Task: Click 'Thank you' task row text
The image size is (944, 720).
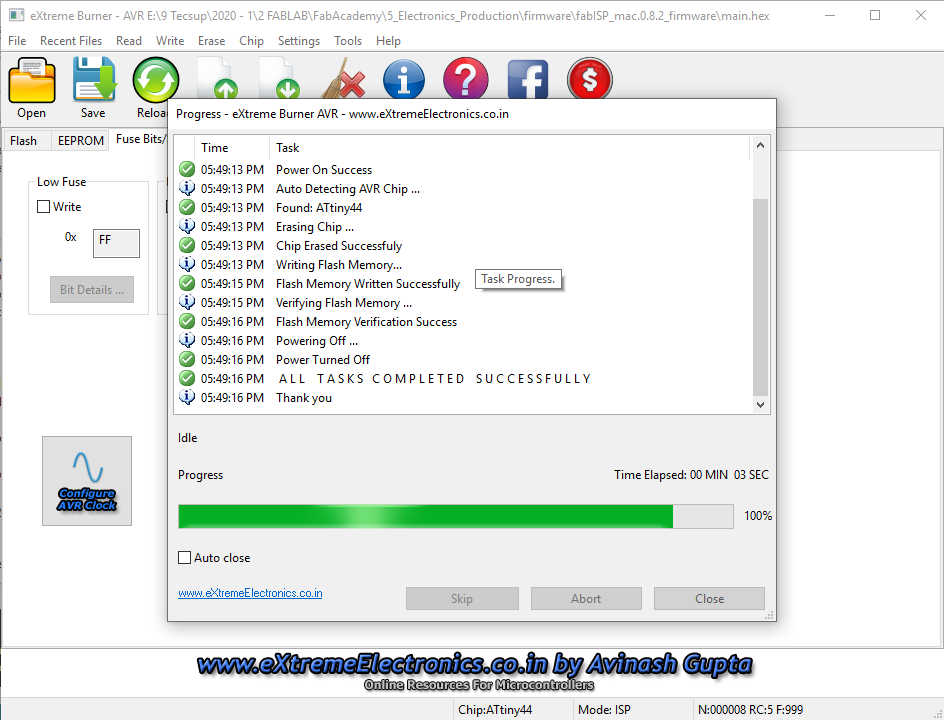Action: [x=303, y=398]
